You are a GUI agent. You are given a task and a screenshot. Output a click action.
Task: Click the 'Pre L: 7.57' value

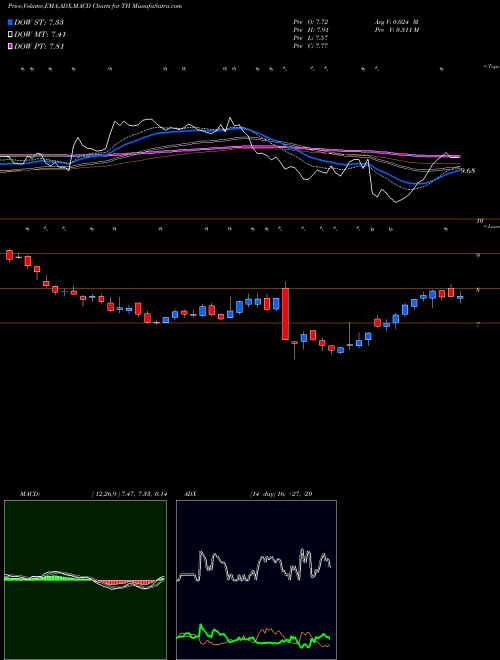coord(311,38)
